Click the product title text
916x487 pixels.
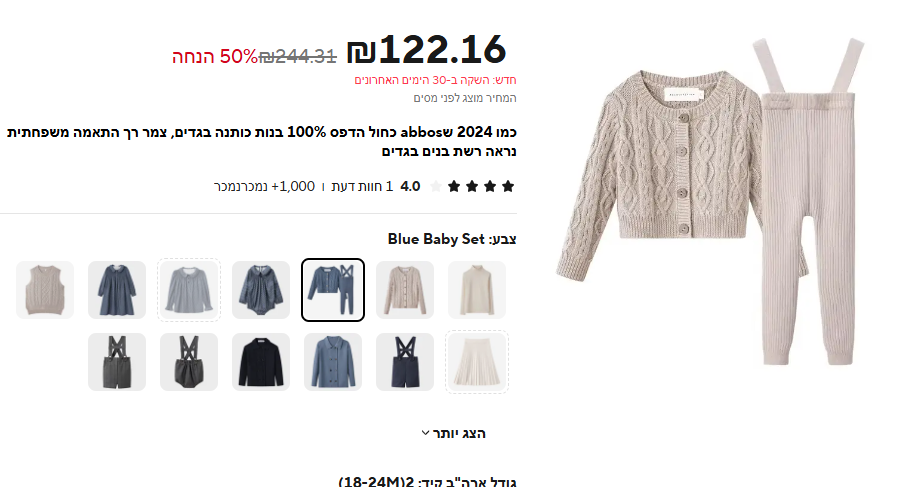coord(262,141)
